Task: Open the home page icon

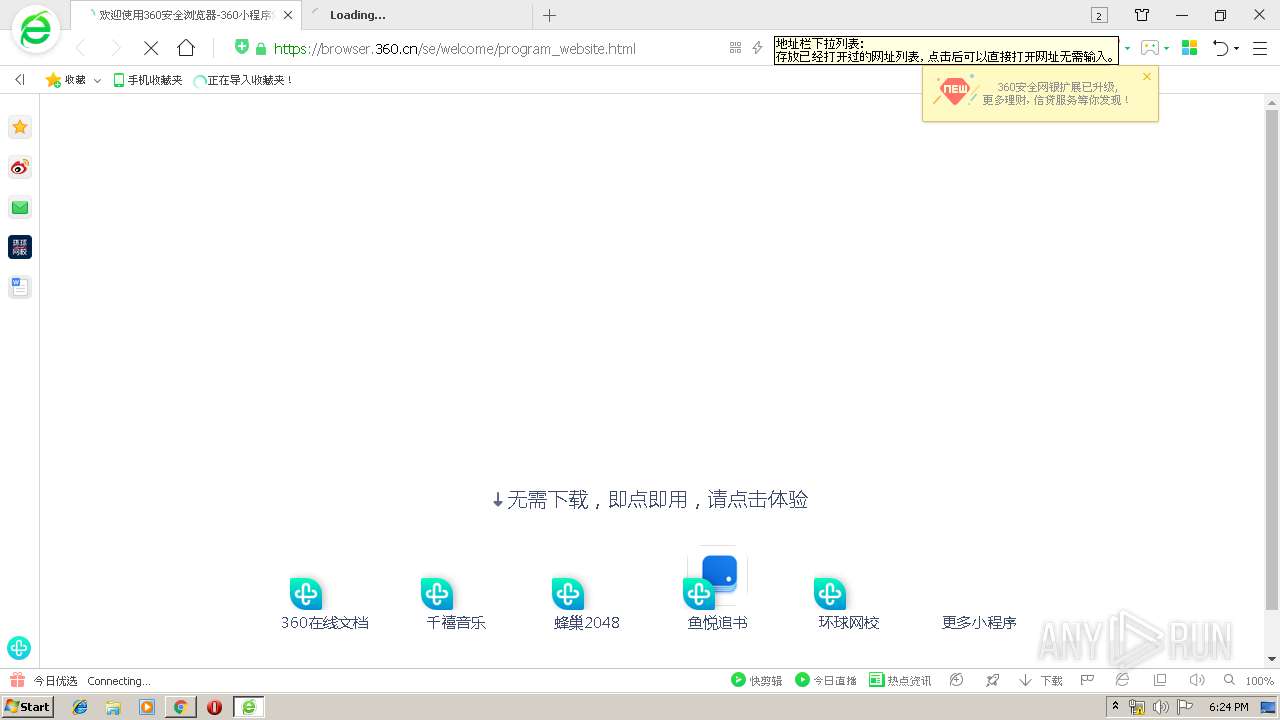Action: [186, 48]
